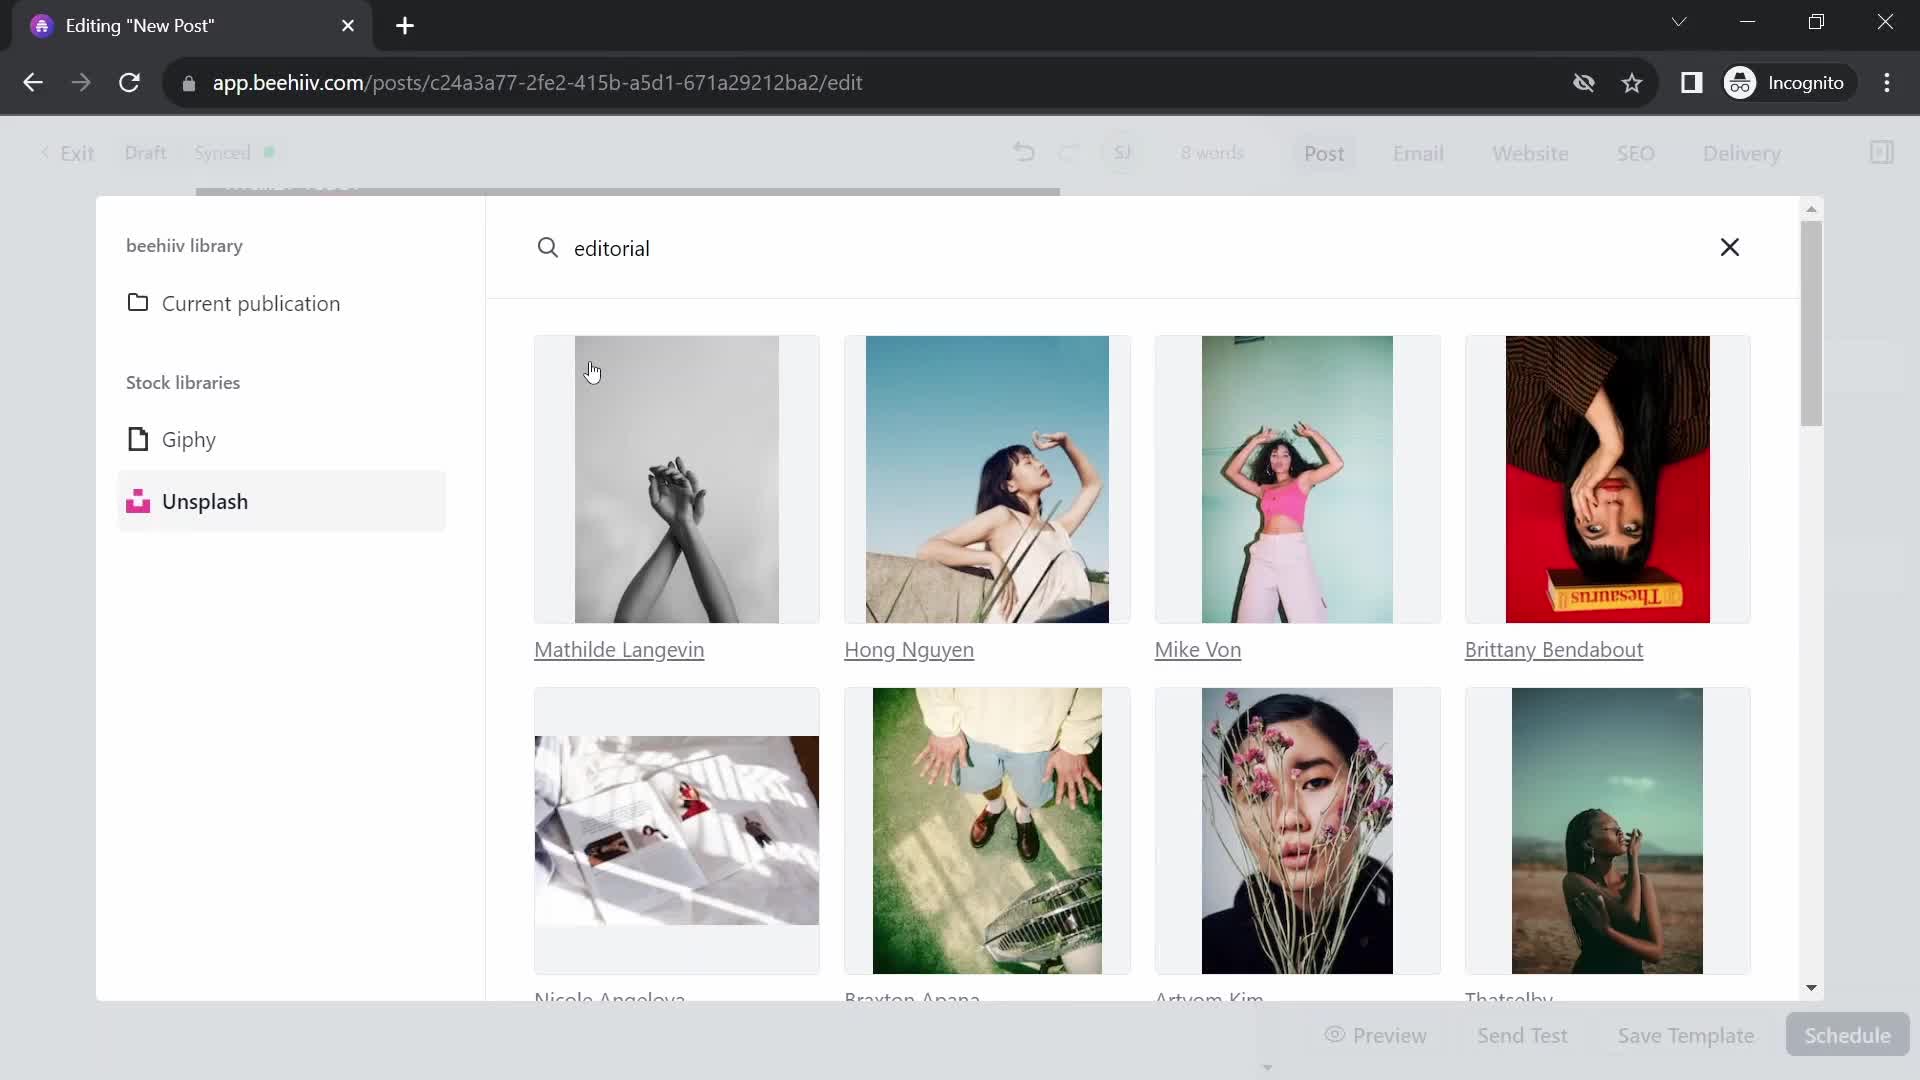The width and height of the screenshot is (1920, 1080).
Task: Switch to the SEO tab
Action: coord(1635,153)
